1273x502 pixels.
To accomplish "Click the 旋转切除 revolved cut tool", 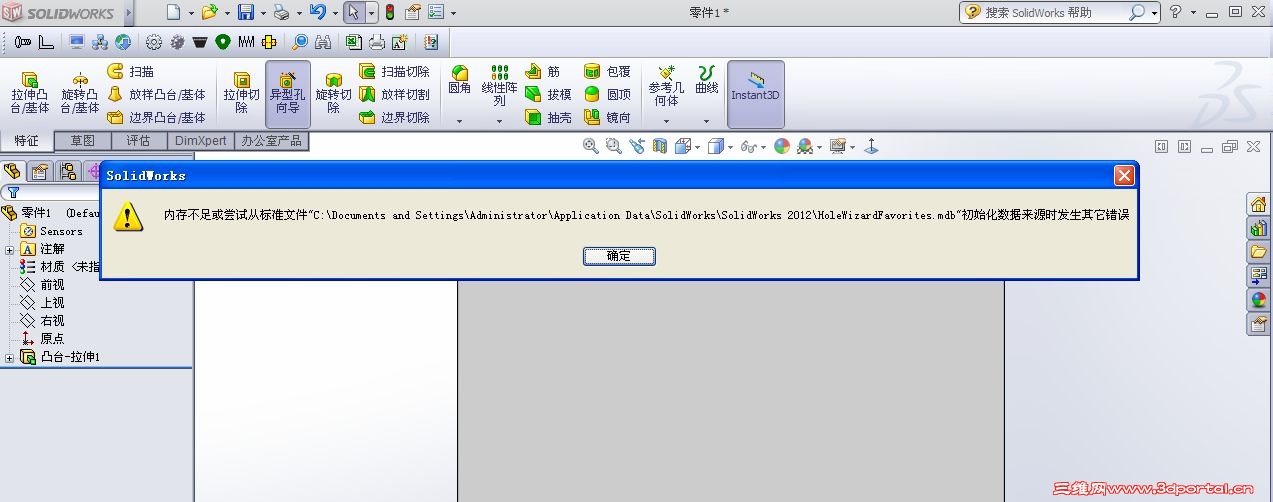I will 333,93.
